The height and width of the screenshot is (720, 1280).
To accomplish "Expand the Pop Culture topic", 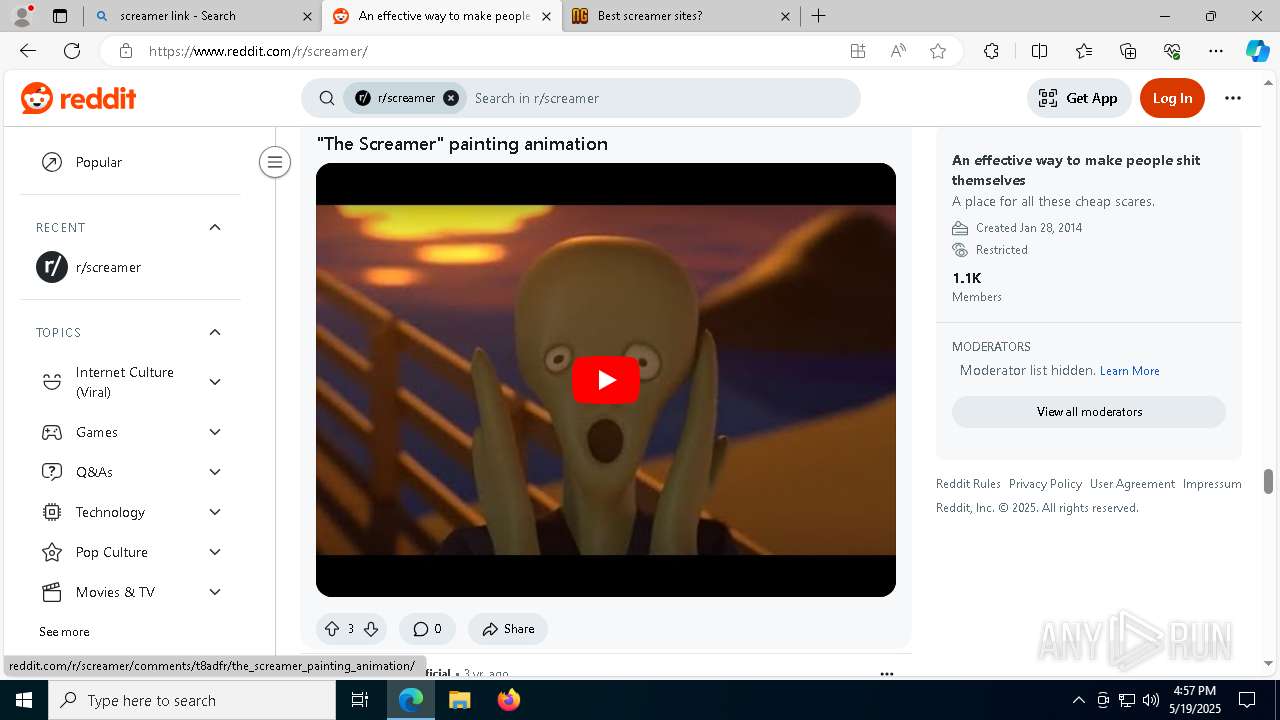I will click(x=215, y=552).
